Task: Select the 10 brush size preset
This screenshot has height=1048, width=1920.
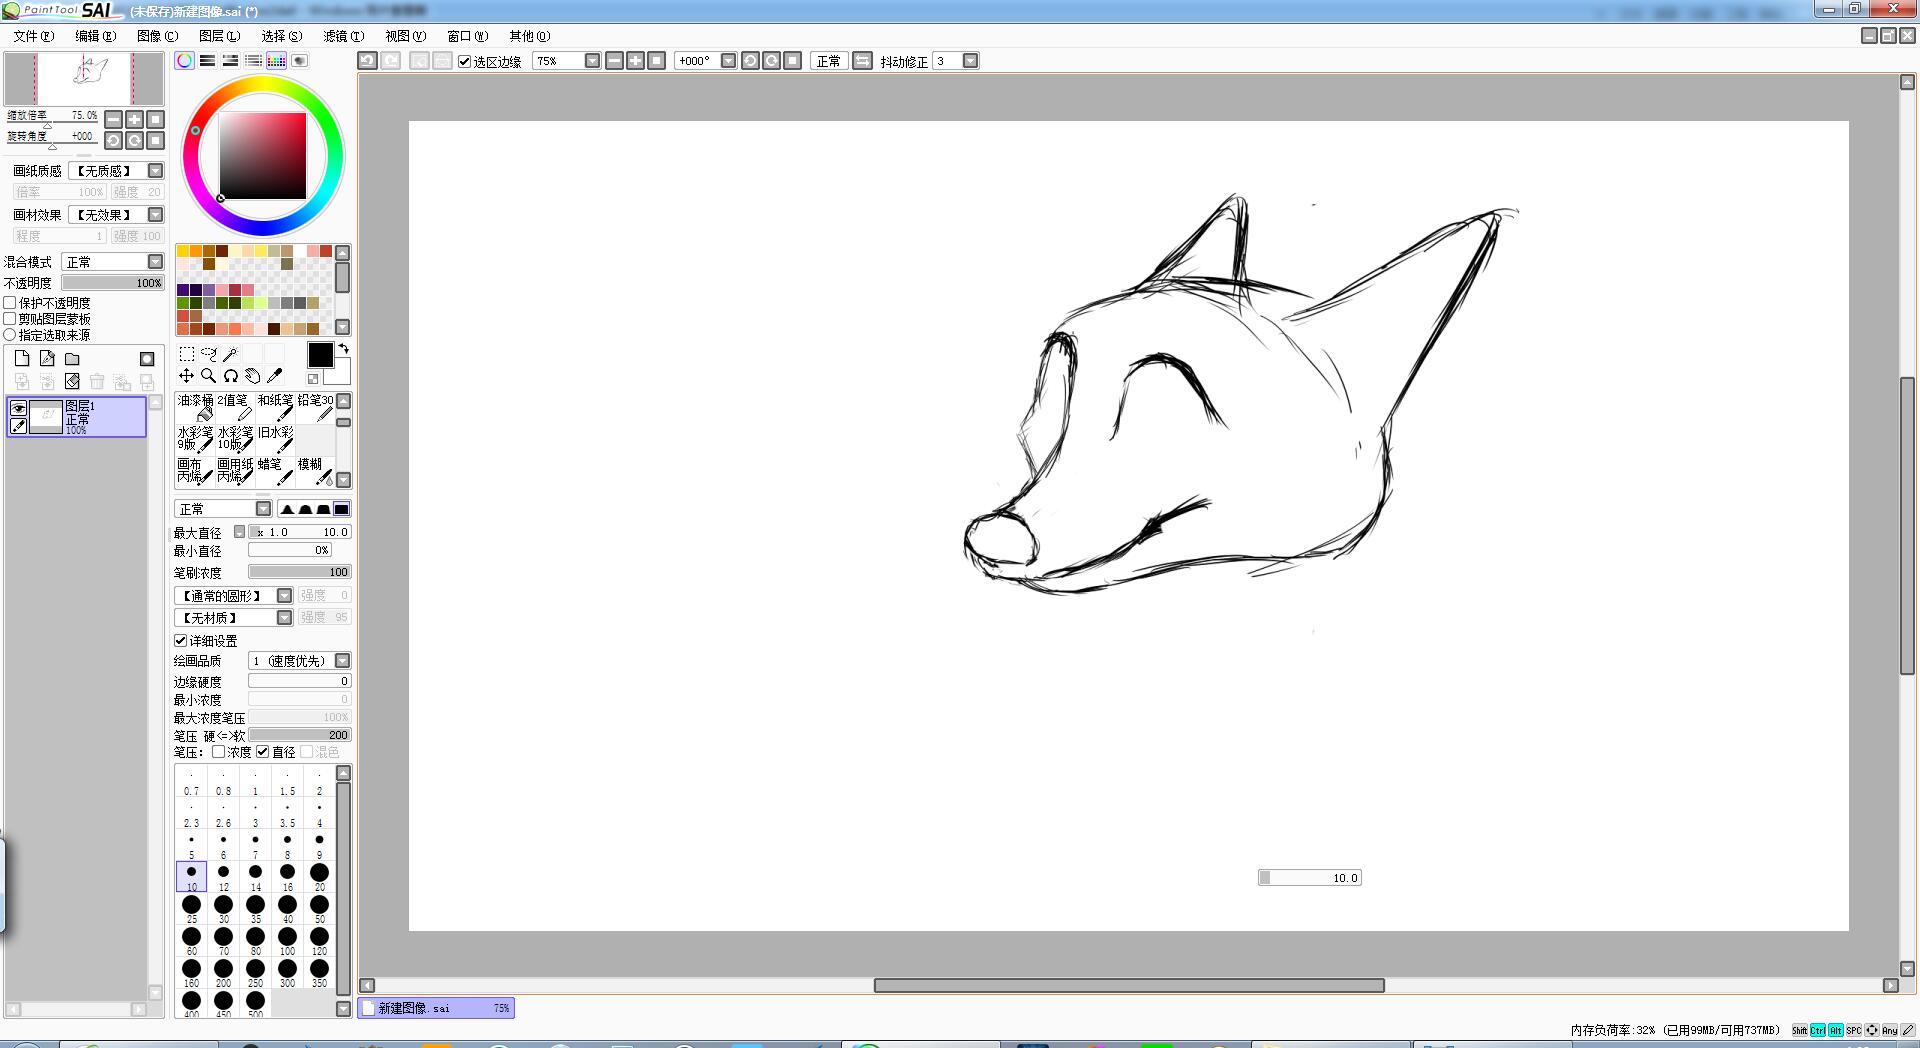Action: (x=191, y=876)
